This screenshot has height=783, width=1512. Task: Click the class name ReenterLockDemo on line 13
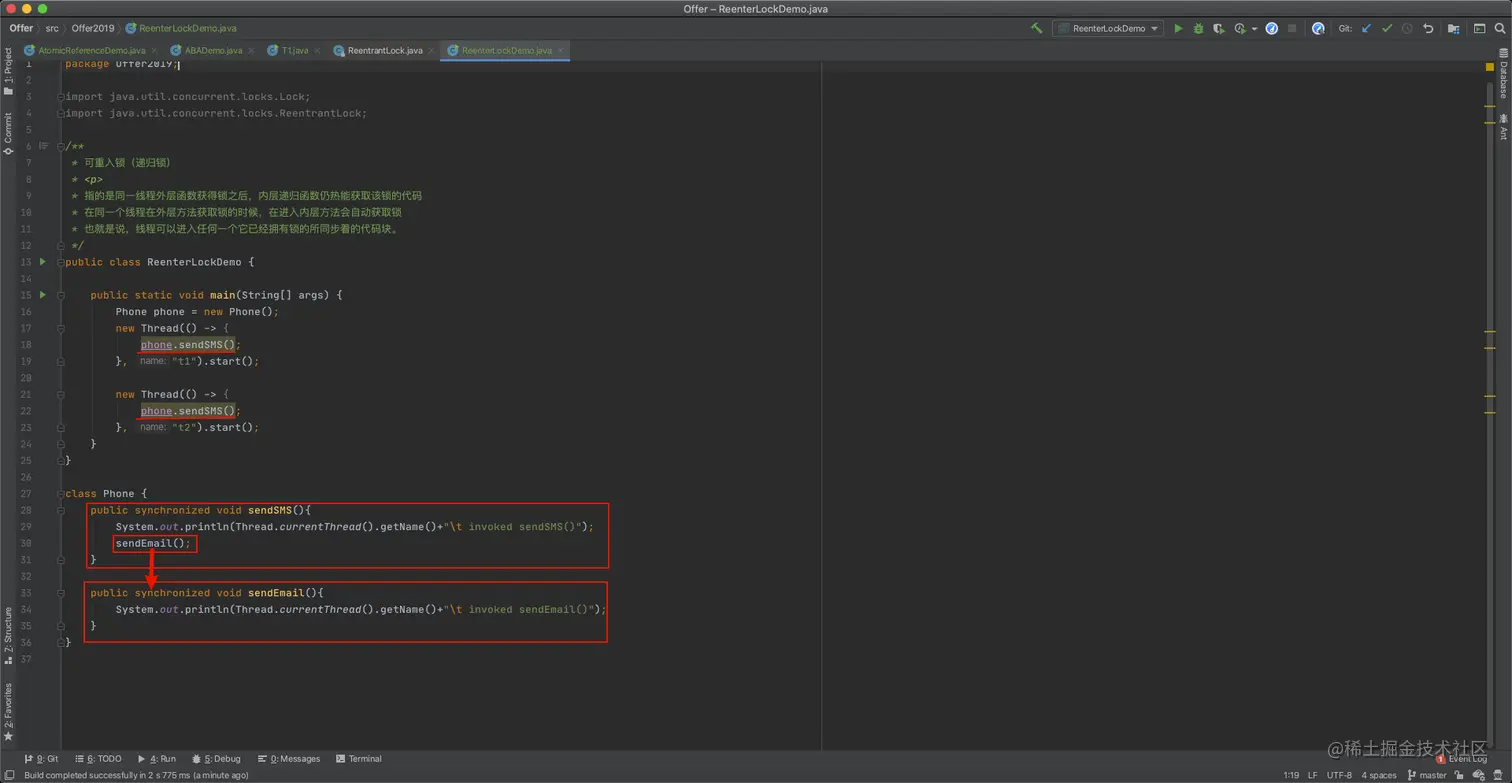(x=194, y=262)
